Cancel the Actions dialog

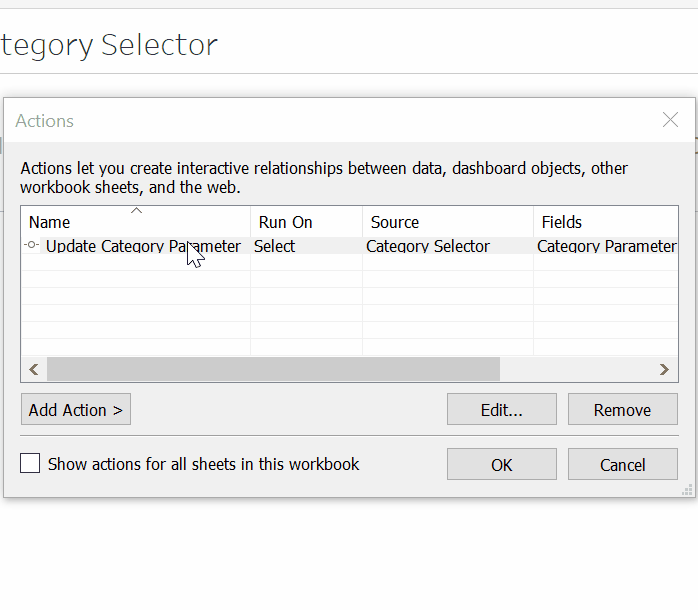click(x=622, y=464)
